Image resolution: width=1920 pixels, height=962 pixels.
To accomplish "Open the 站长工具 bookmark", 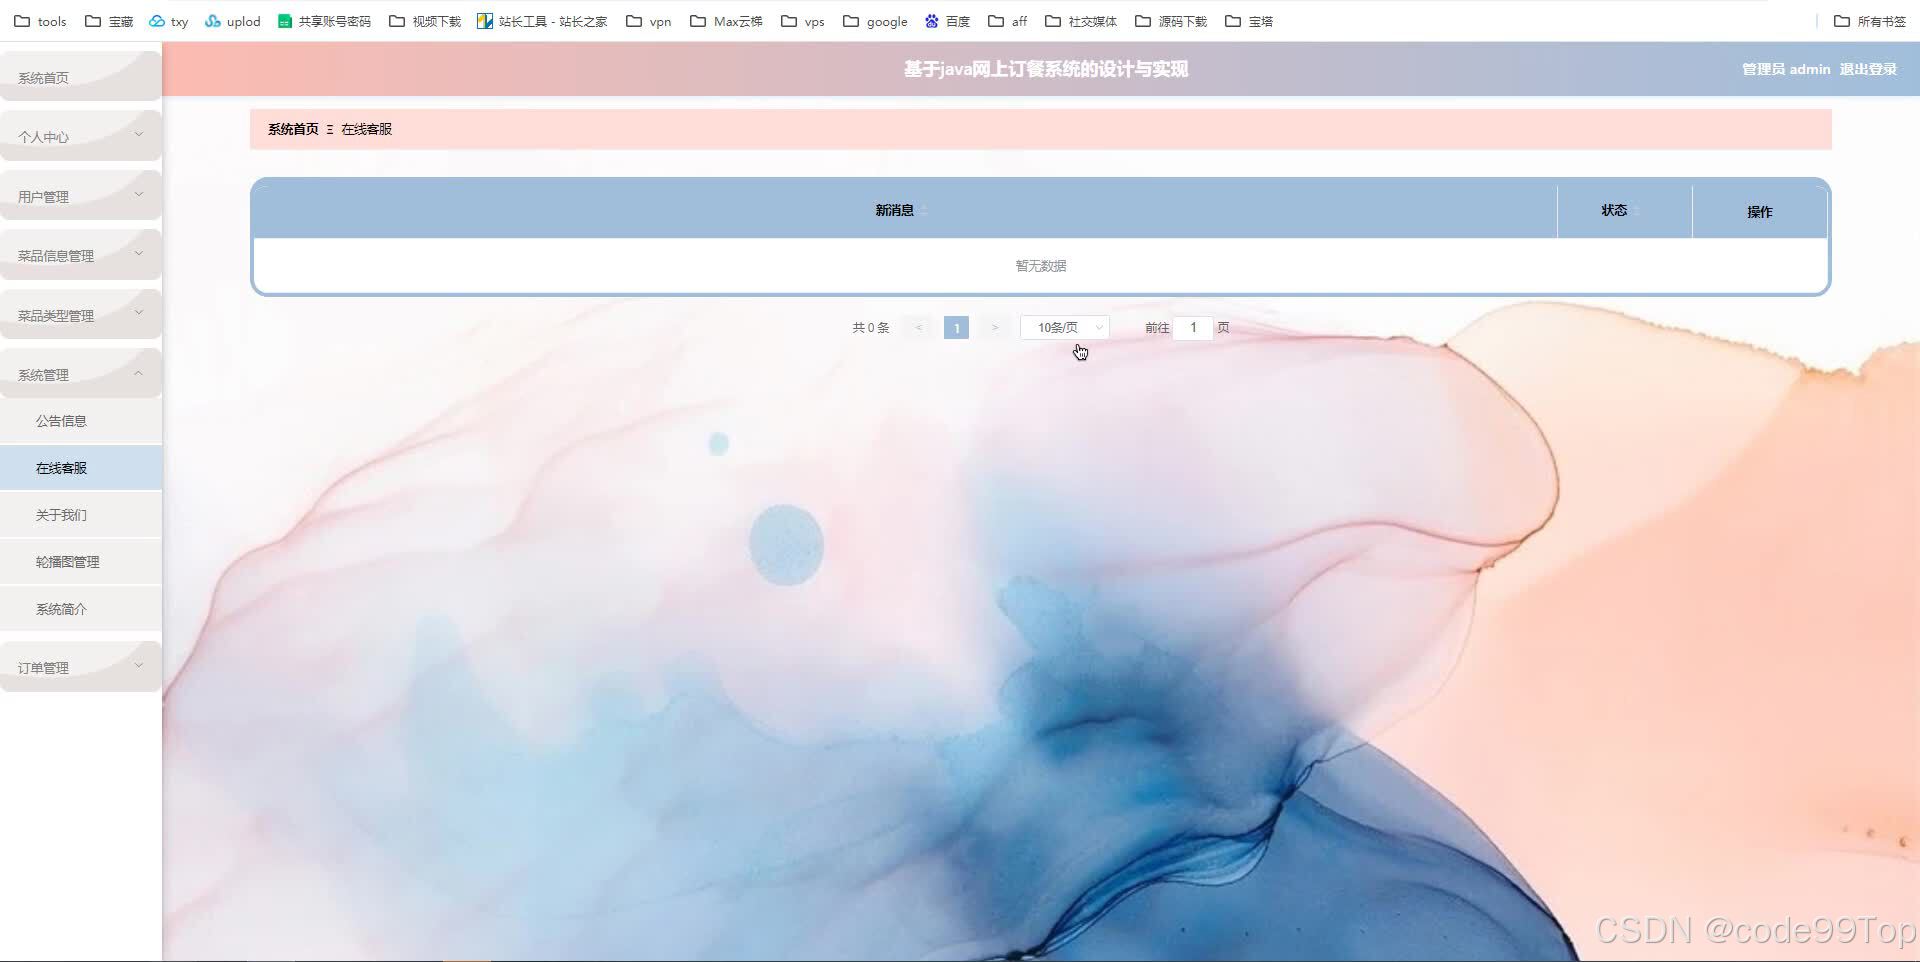I will tap(542, 20).
